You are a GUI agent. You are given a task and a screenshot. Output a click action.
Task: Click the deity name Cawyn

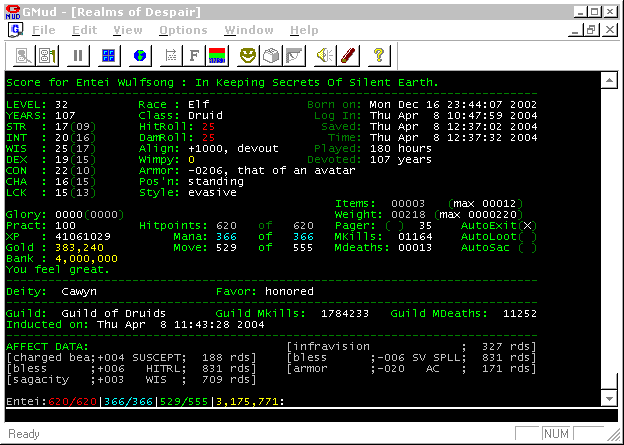tap(79, 291)
